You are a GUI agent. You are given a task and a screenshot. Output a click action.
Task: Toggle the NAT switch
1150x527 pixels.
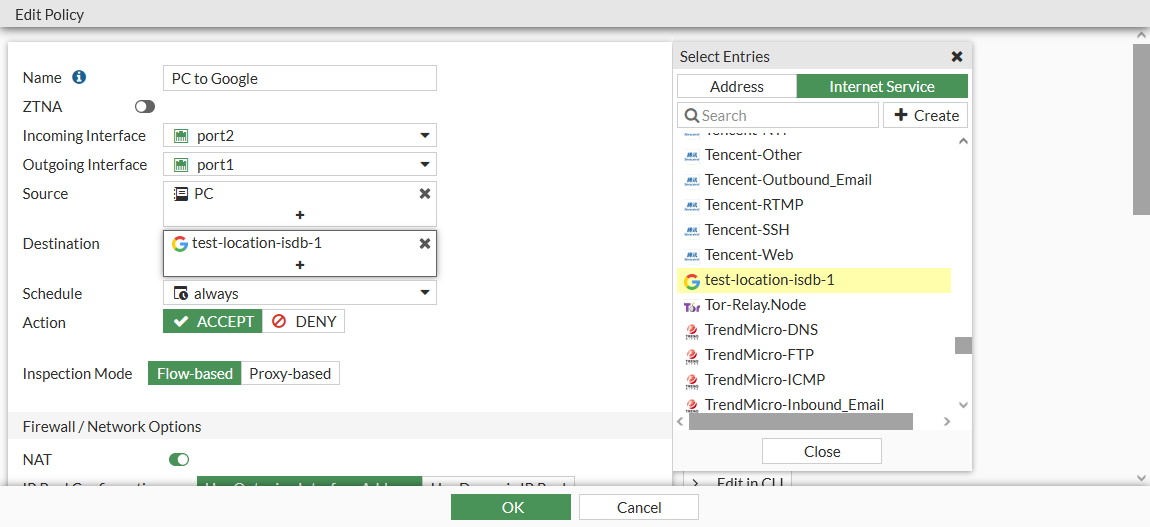(x=179, y=460)
